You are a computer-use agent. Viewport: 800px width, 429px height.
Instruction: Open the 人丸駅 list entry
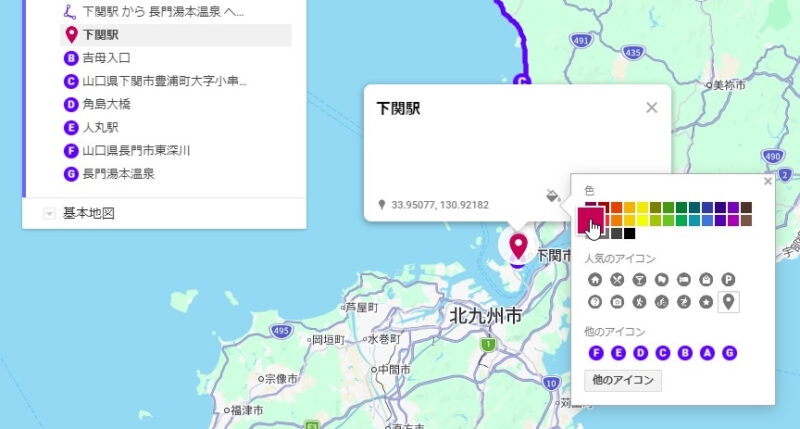(100, 127)
